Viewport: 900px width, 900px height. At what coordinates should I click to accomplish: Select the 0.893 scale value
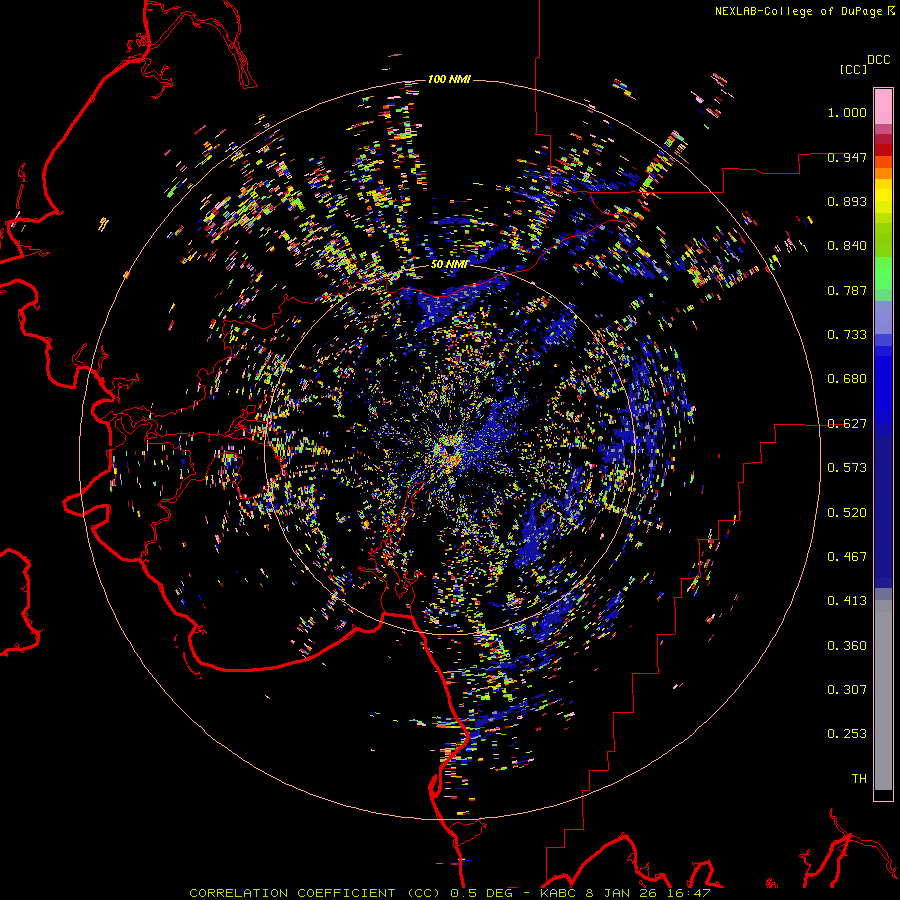[847, 201]
